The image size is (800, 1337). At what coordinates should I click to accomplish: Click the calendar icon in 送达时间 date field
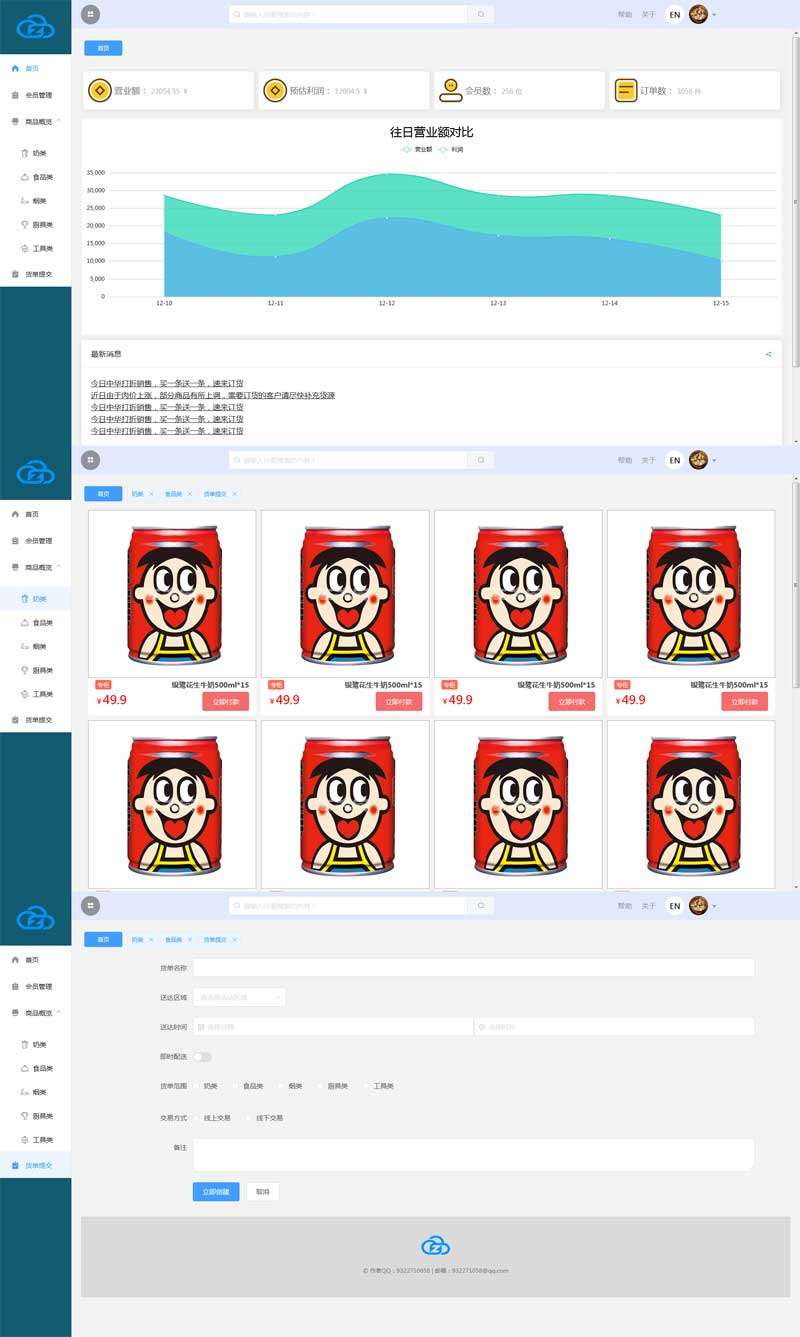[x=201, y=1027]
